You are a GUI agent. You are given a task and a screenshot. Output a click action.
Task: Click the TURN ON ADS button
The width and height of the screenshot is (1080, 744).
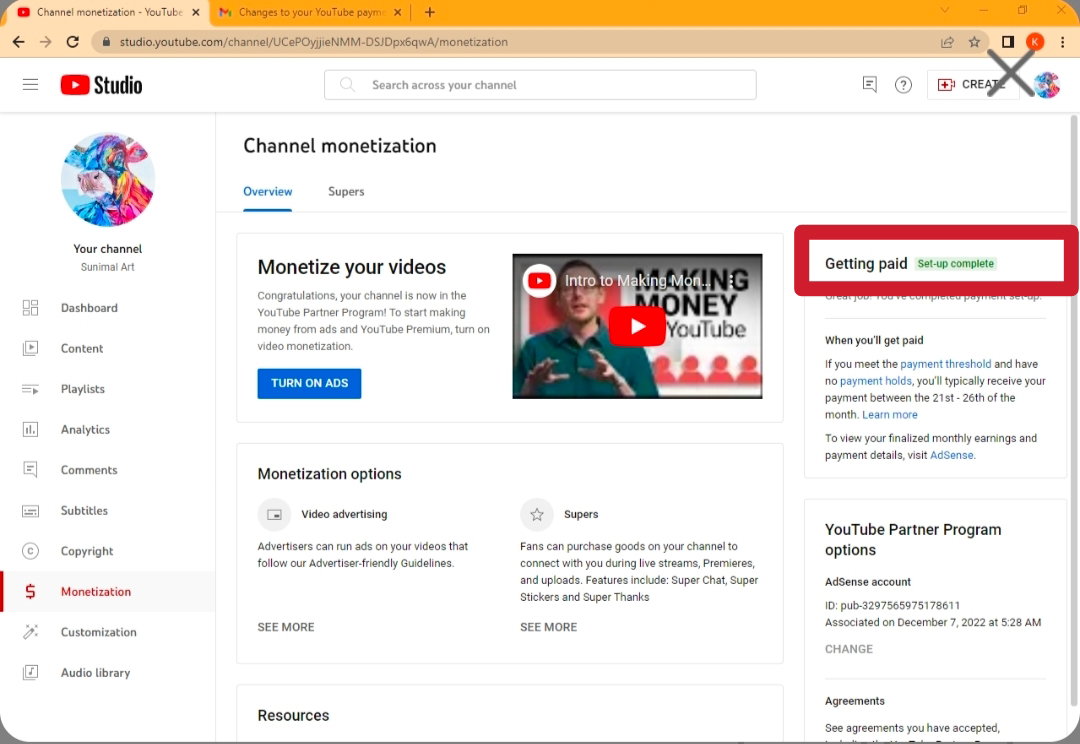click(x=309, y=384)
